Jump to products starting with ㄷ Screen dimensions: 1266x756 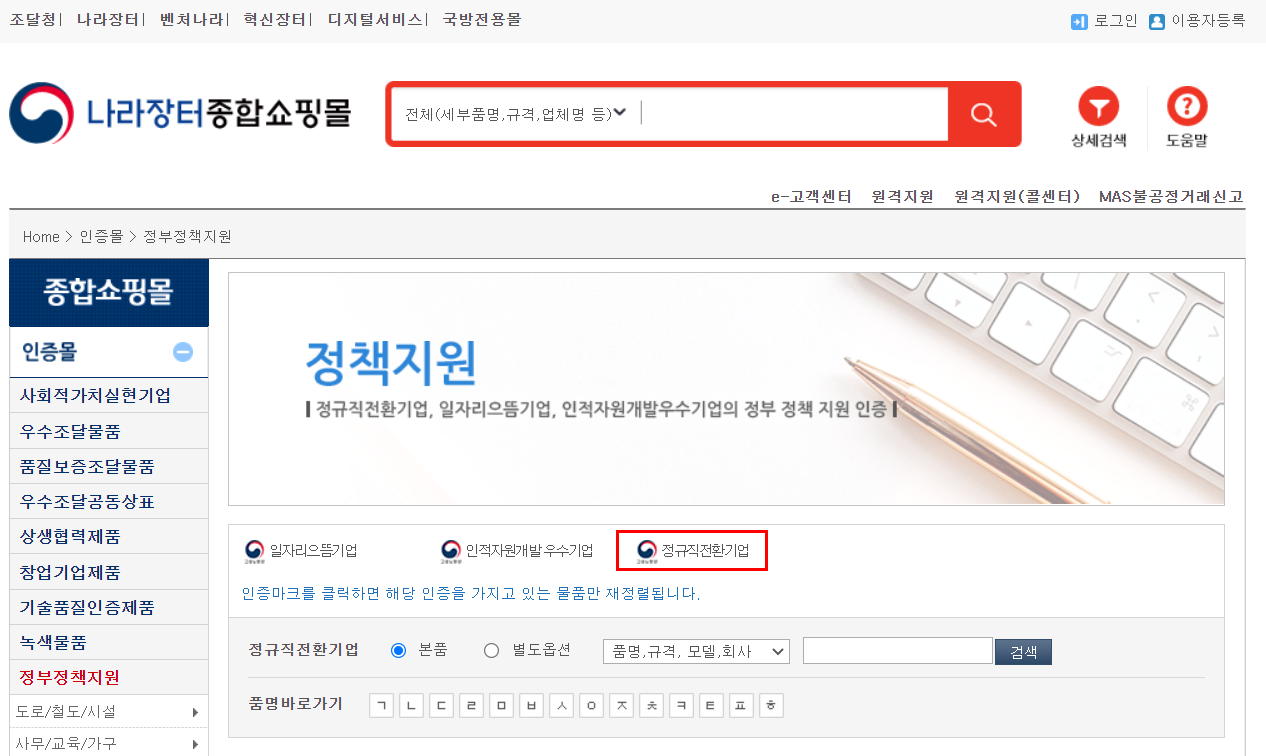[441, 706]
